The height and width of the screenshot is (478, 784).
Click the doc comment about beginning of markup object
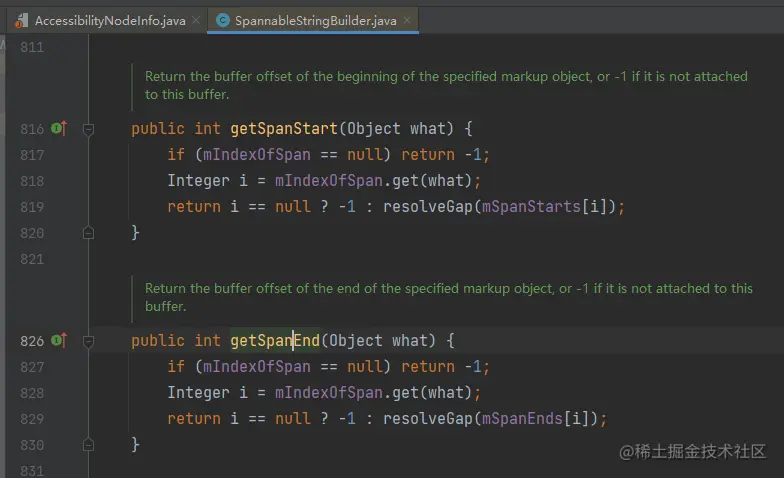pos(446,86)
